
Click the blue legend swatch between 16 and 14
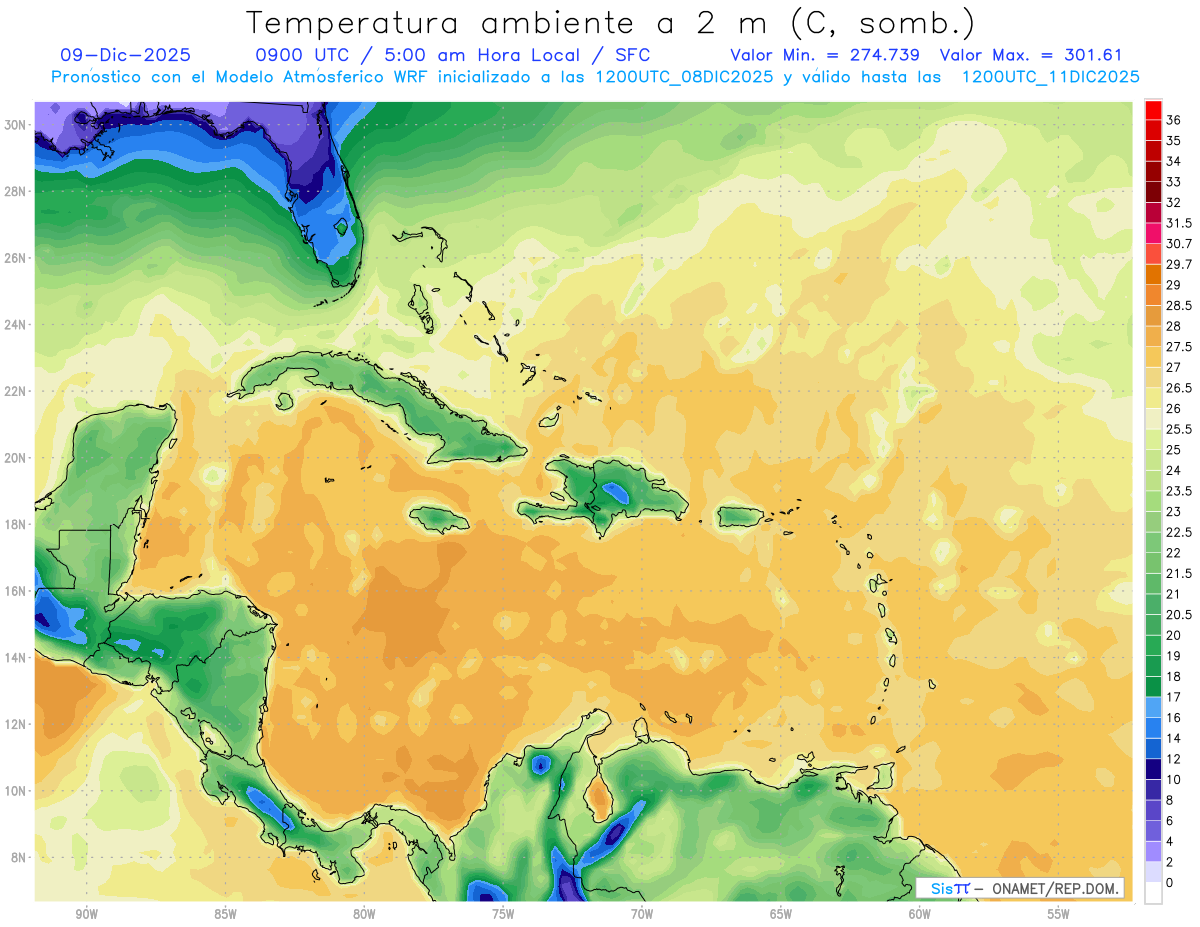pos(1153,729)
